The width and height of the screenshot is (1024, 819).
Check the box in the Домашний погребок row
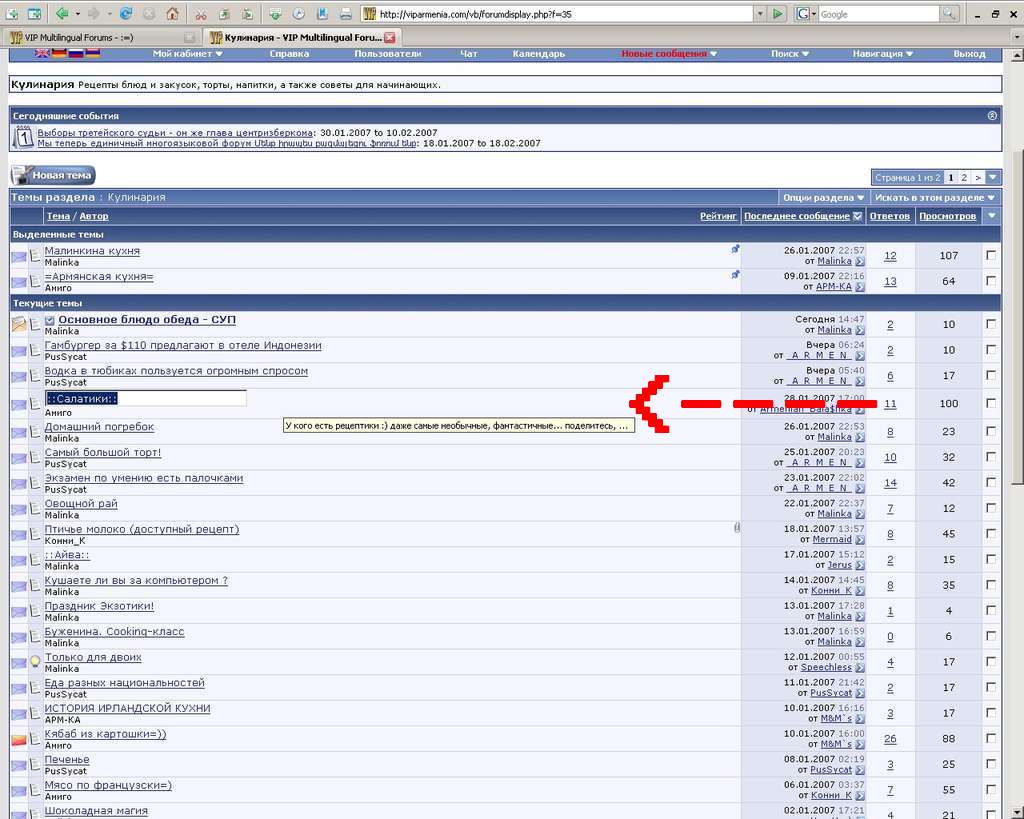(991, 432)
